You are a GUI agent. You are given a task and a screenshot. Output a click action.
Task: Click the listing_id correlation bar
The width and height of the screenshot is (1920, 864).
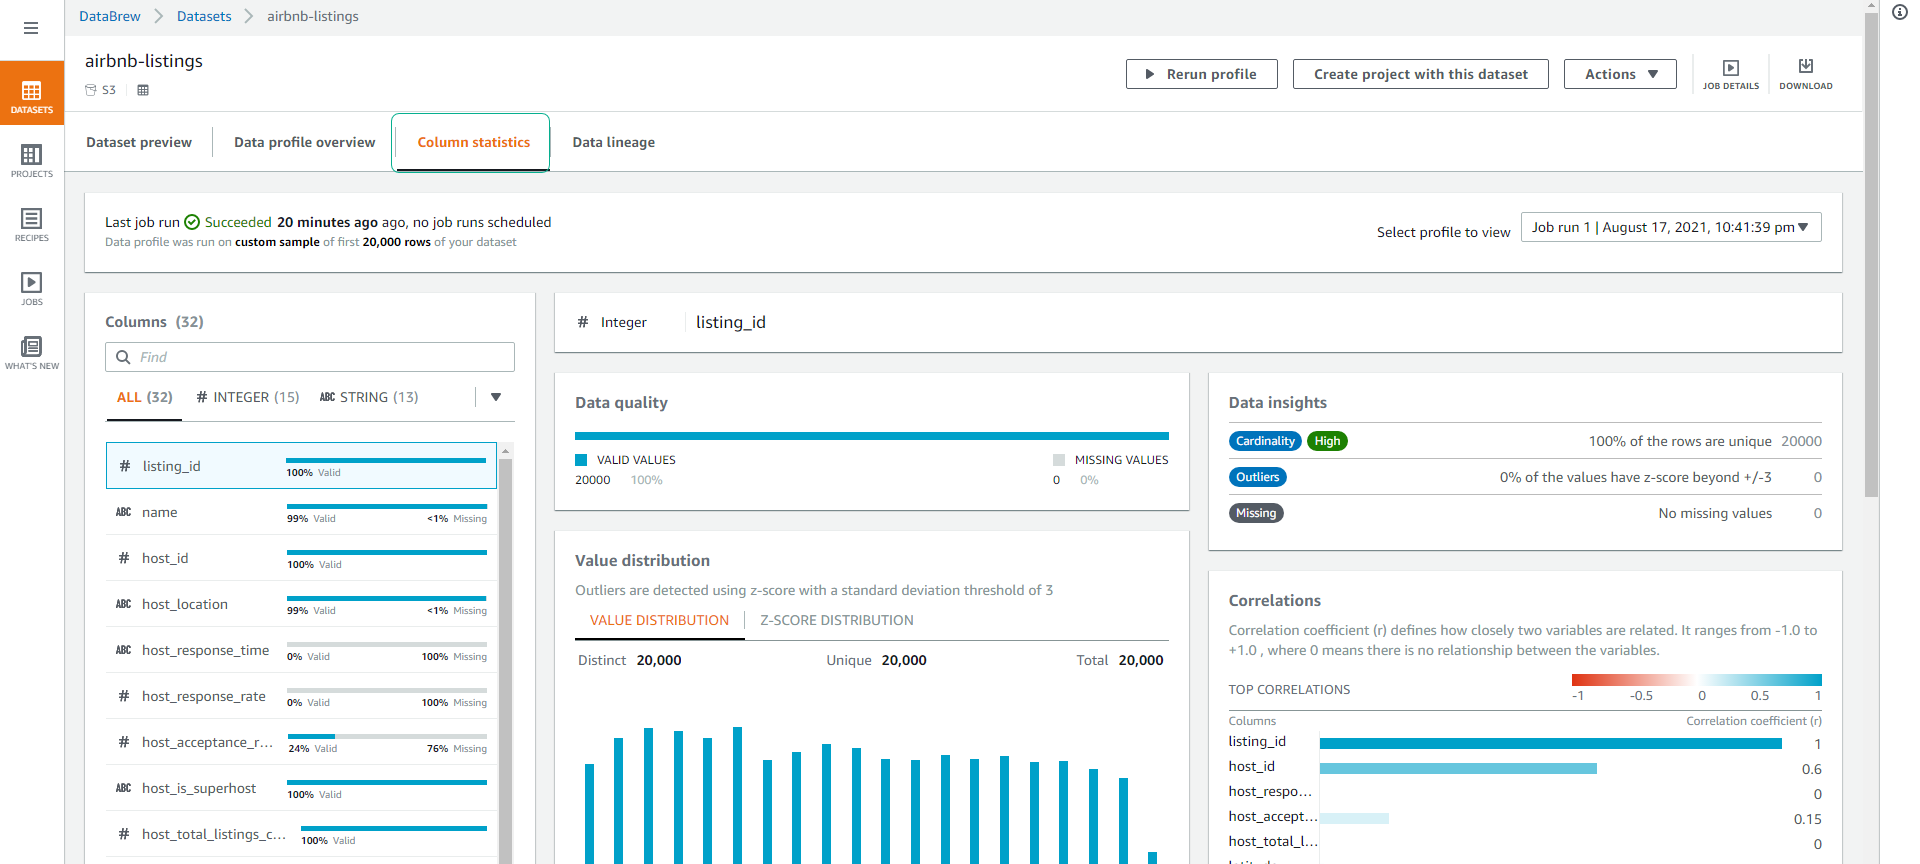pyautogui.click(x=1551, y=743)
